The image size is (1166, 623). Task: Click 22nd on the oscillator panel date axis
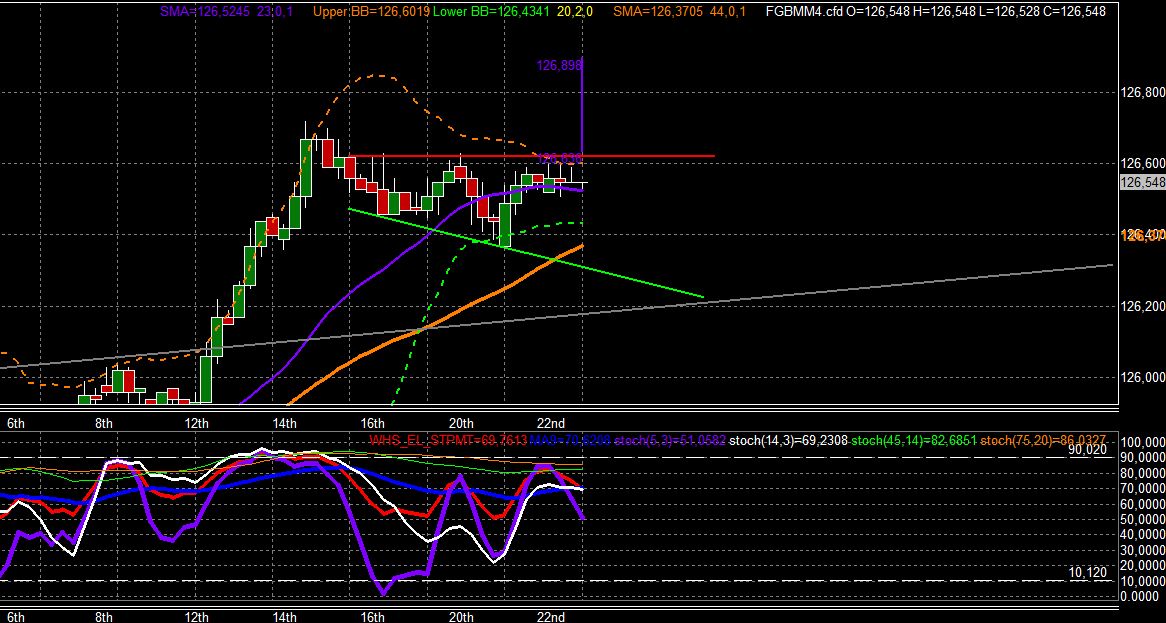pos(551,616)
